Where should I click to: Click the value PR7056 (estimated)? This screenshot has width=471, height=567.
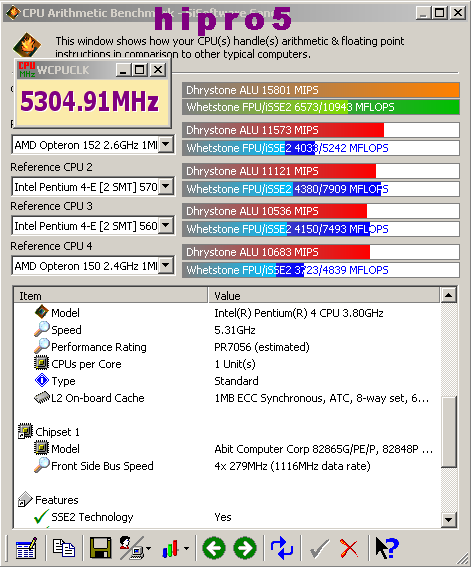[x=262, y=347]
